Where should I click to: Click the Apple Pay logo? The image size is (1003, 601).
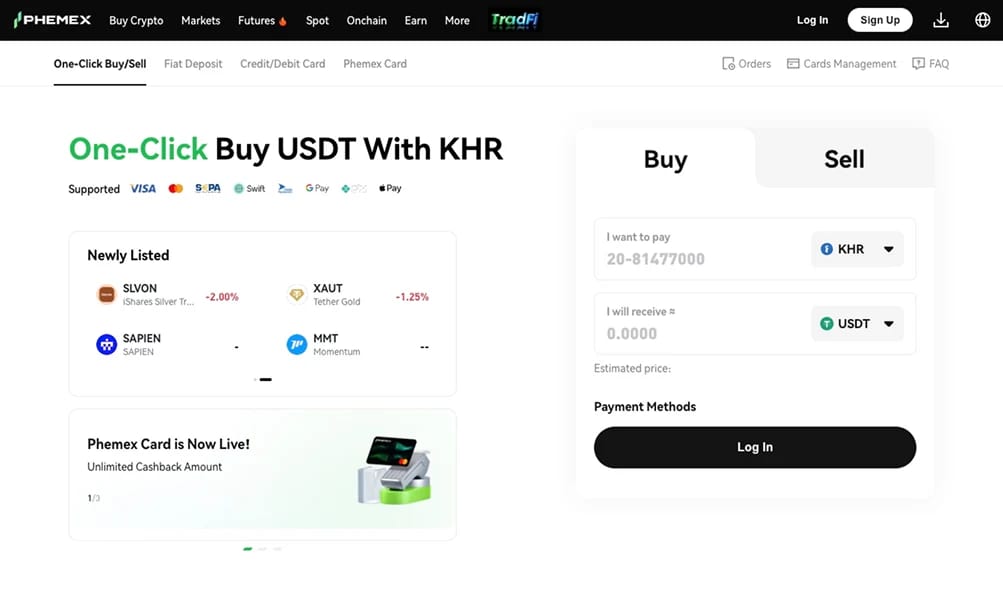pos(390,189)
